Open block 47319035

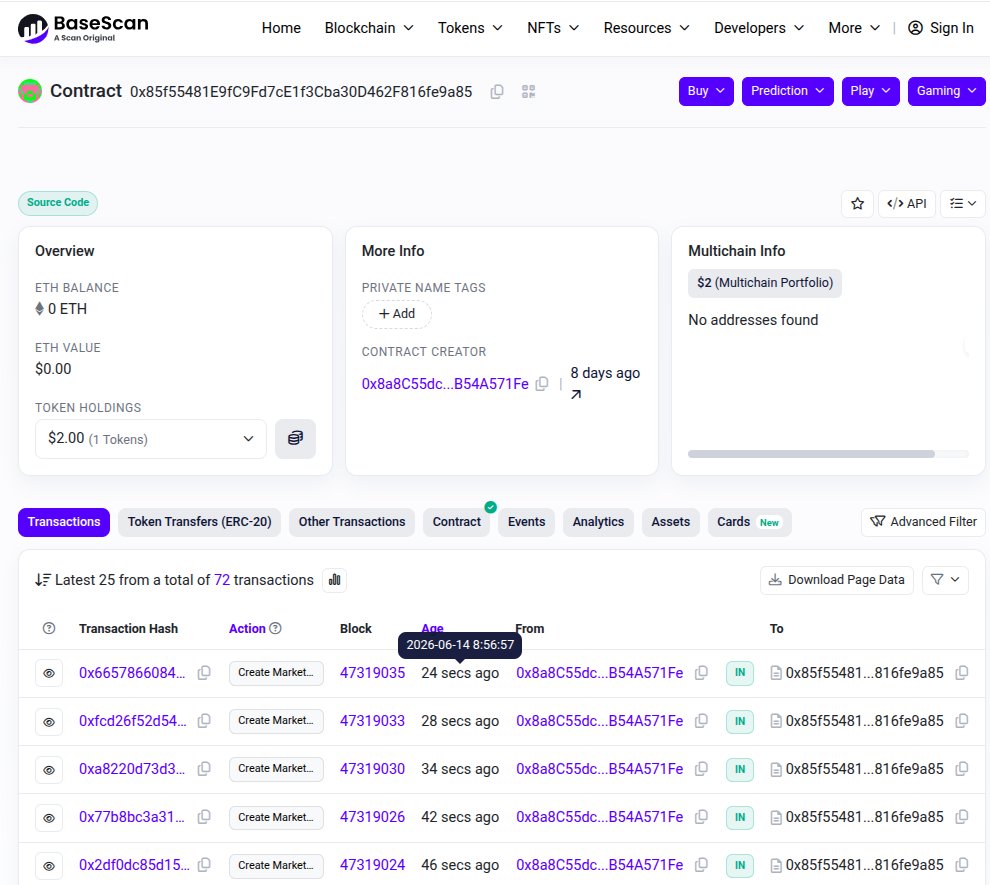point(373,673)
